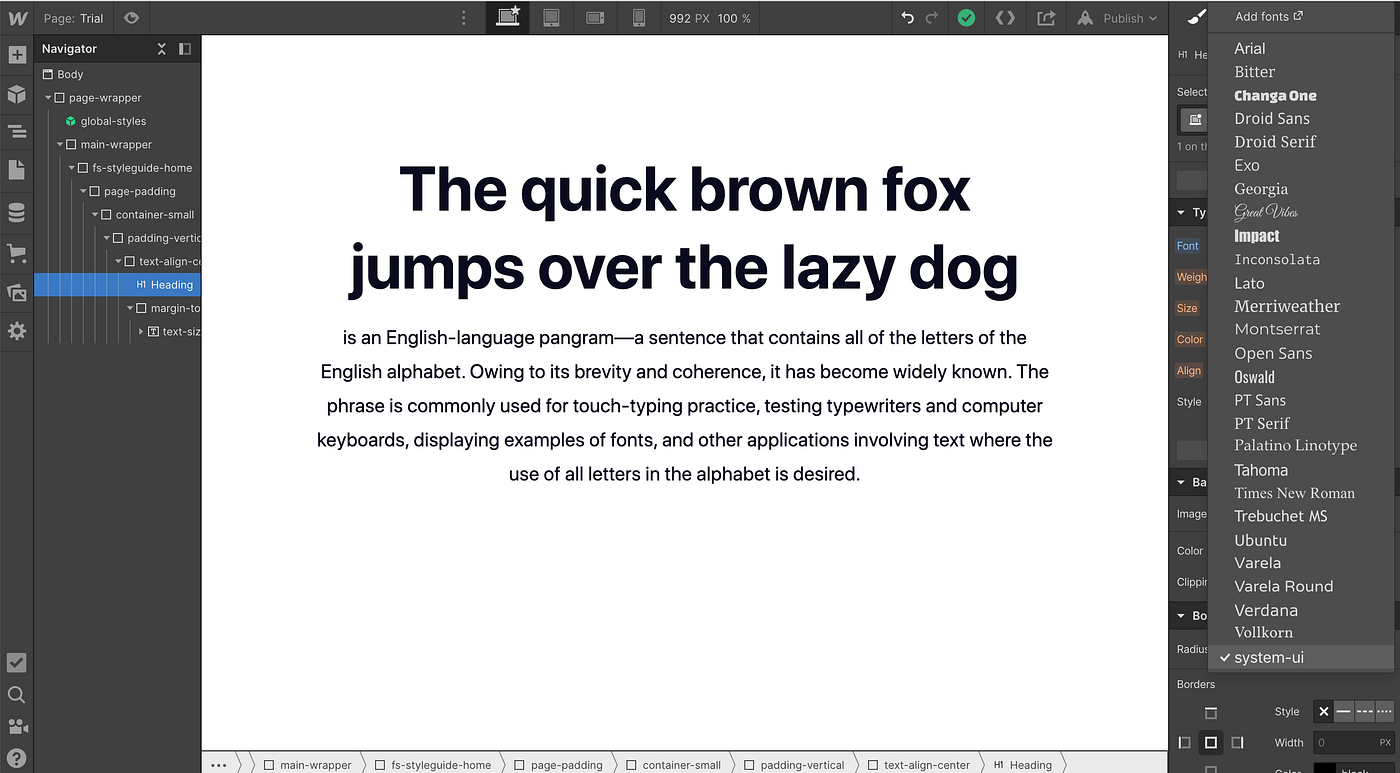Click the green saved status checkmark
Viewport: 1400px width, 773px height.
966,18
